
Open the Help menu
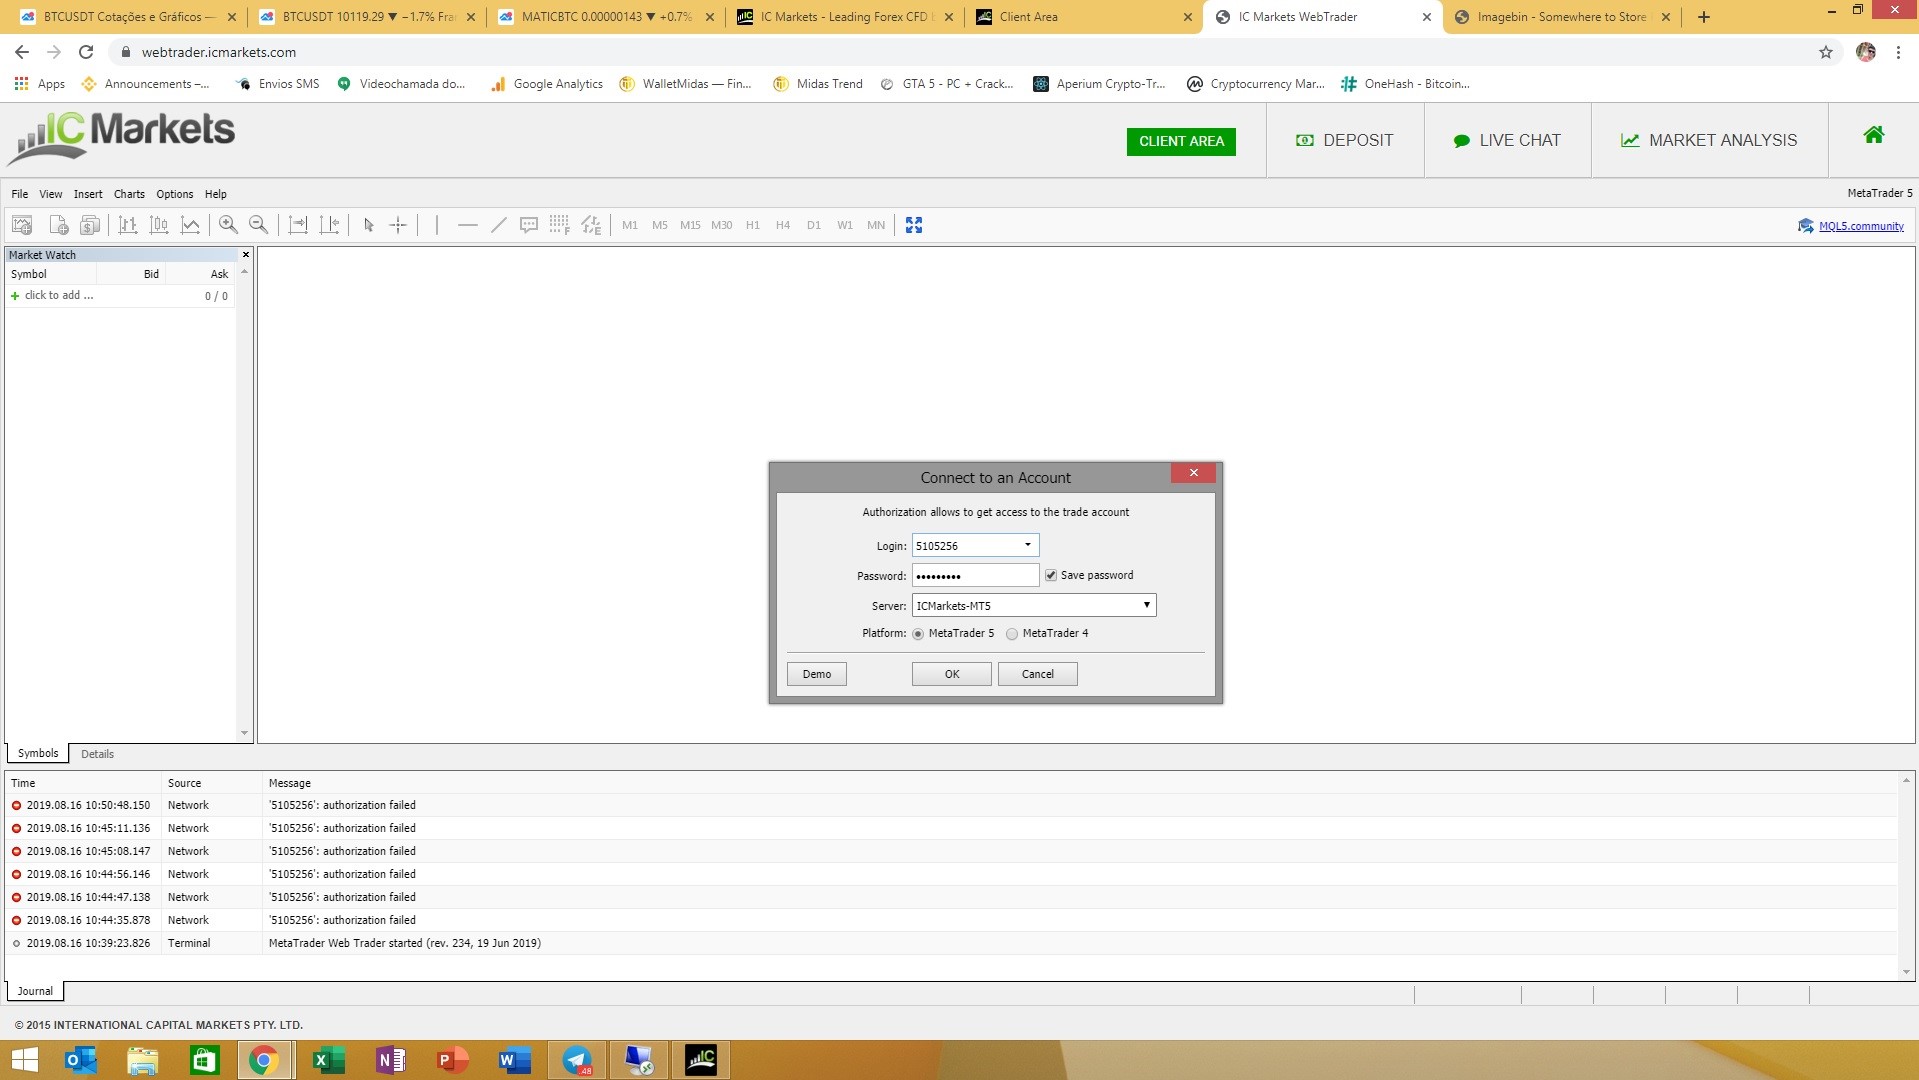(216, 194)
